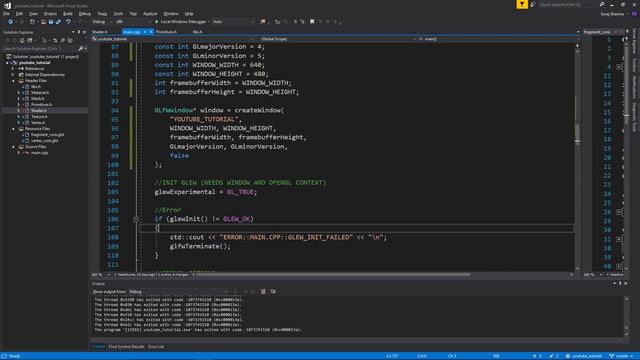The width and height of the screenshot is (640, 360).
Task: Click the bookmark icon in toolbar
Action: pyautogui.click(x=312, y=22)
